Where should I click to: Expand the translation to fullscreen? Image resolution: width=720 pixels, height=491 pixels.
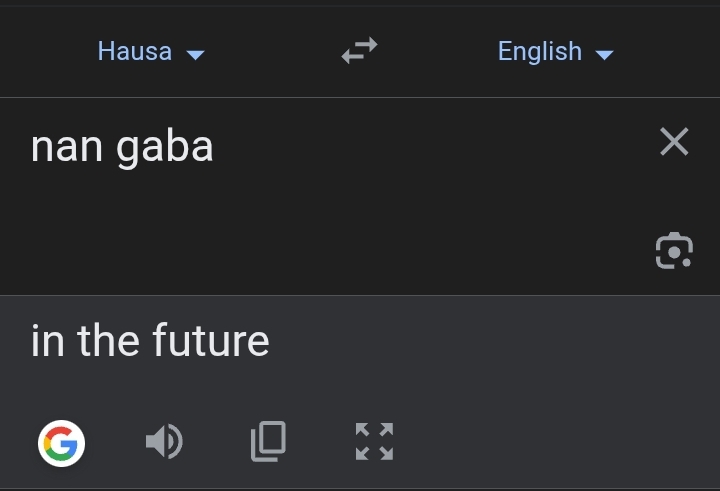click(x=374, y=441)
